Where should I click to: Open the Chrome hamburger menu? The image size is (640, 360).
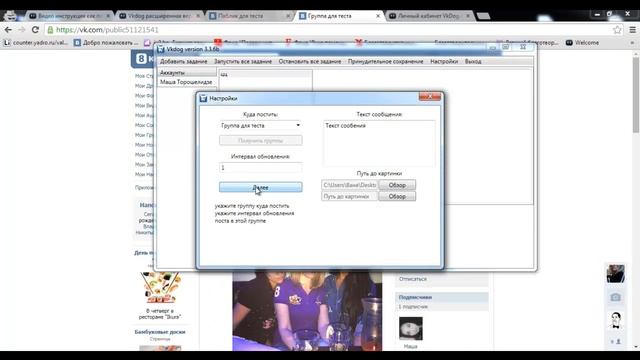click(632, 30)
